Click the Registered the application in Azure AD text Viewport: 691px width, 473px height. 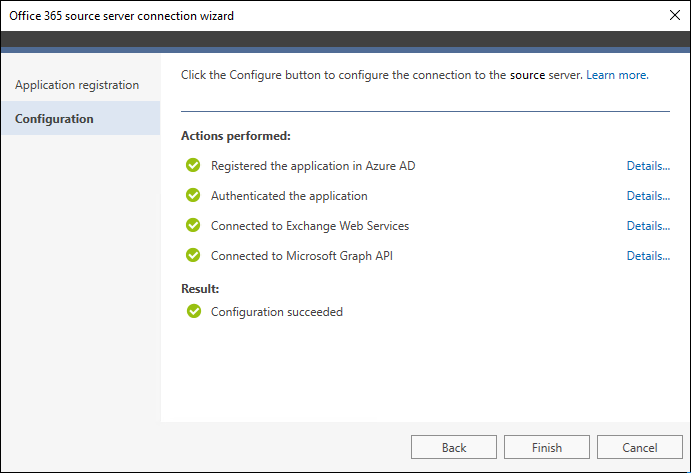(x=313, y=166)
